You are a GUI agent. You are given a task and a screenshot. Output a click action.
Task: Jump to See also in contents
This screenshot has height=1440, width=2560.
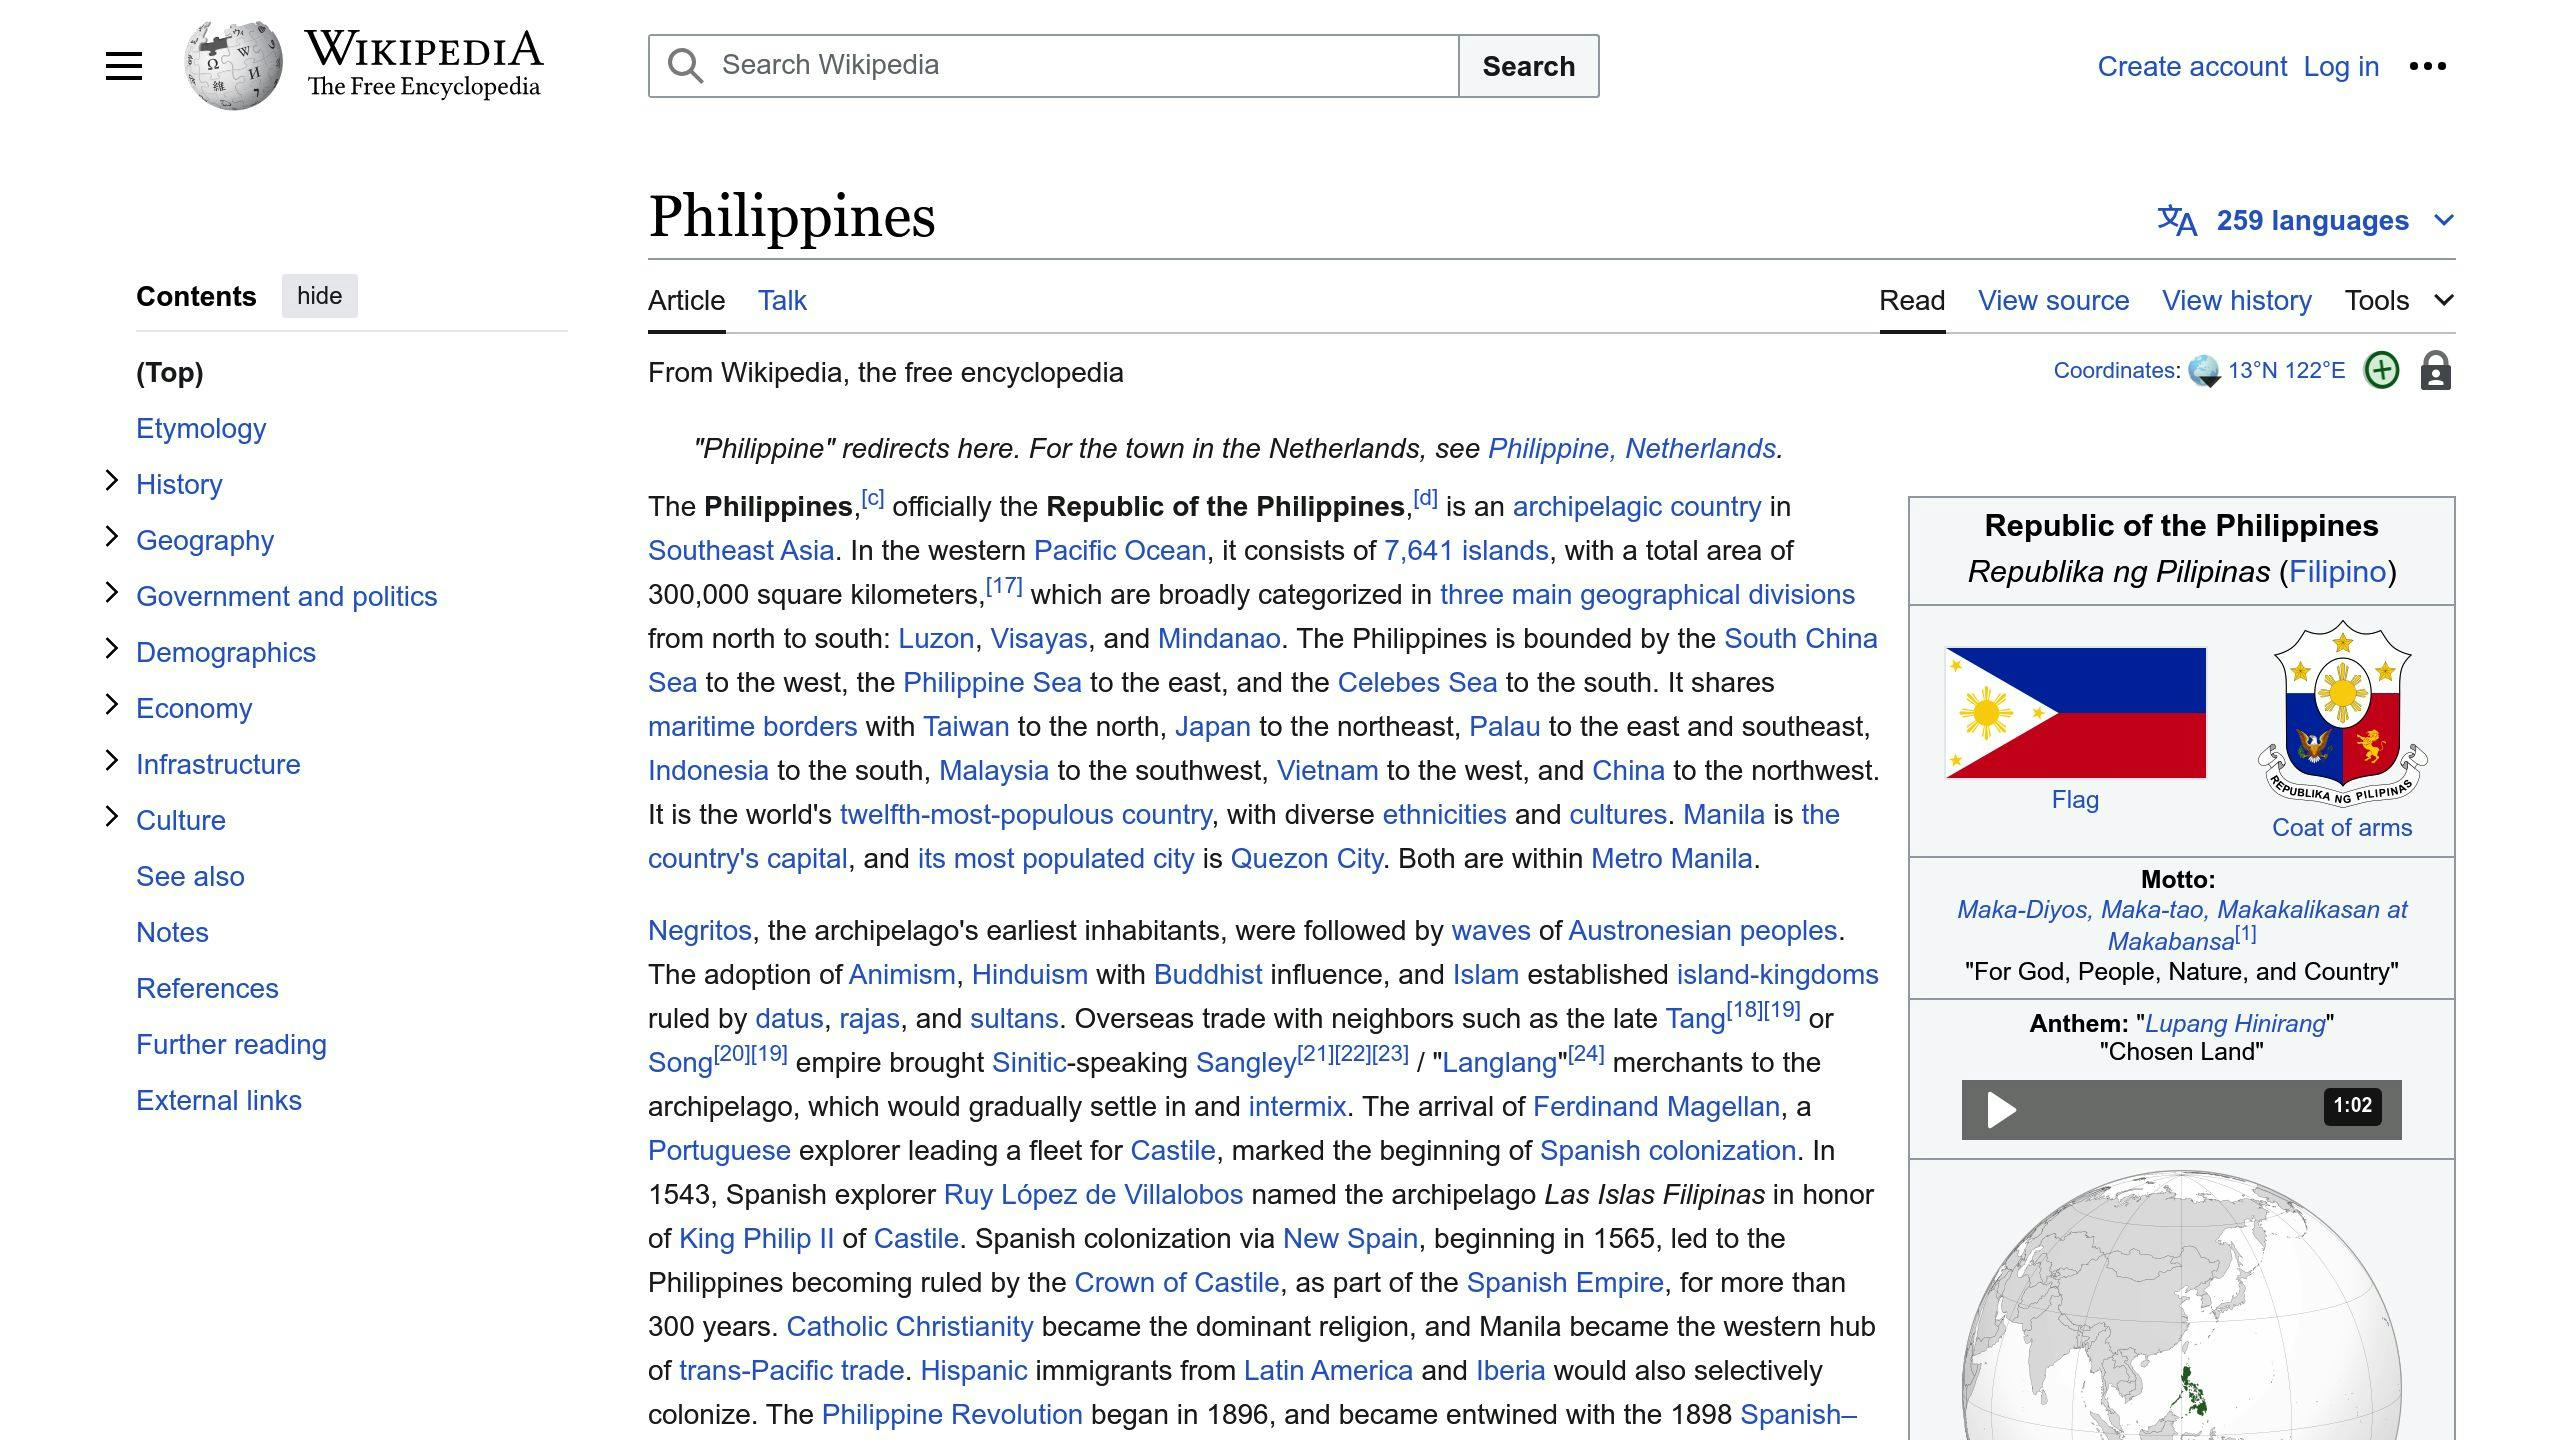pos(190,876)
